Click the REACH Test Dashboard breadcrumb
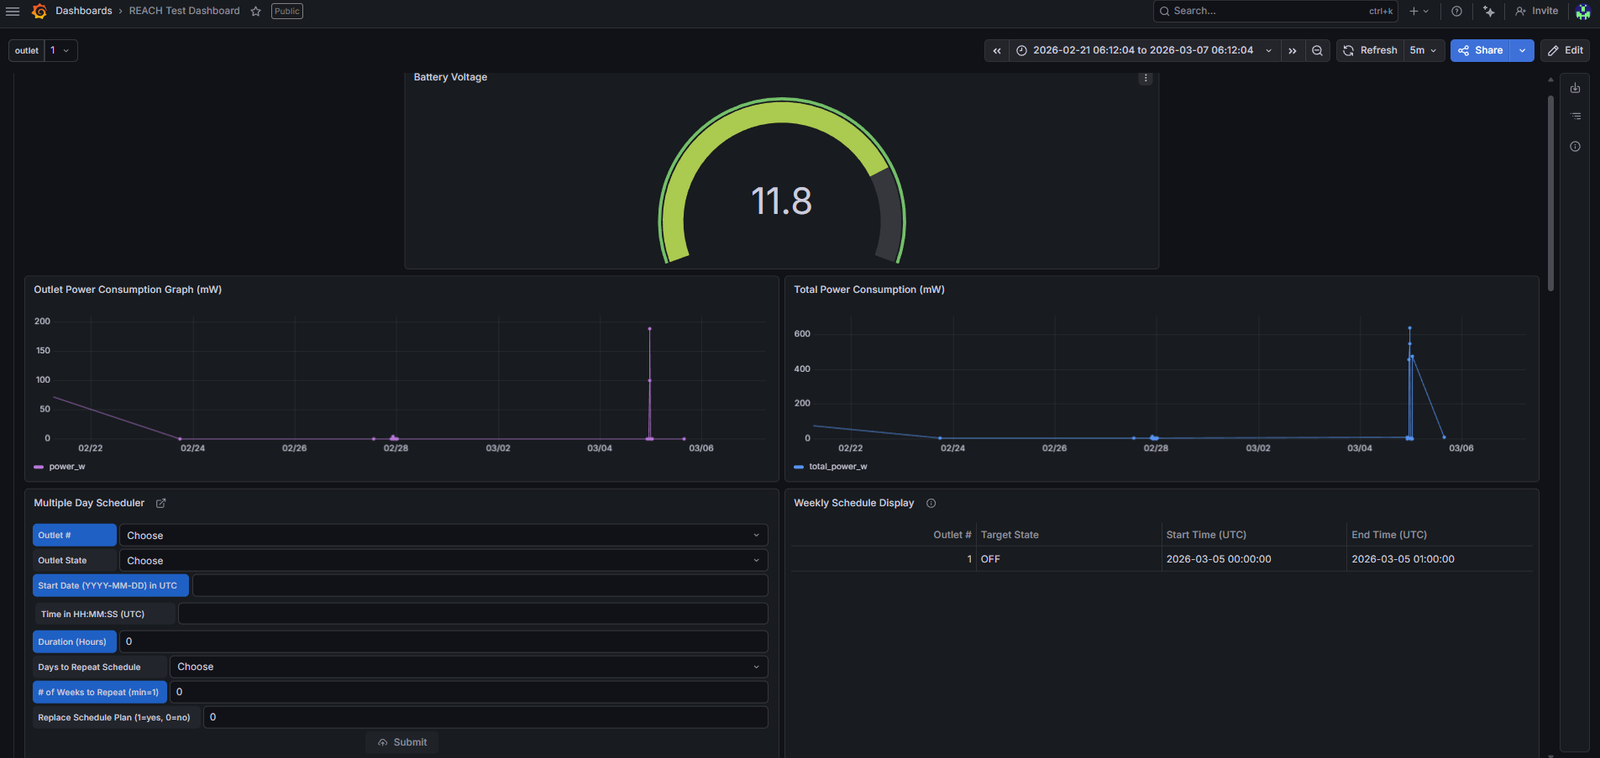 pos(184,11)
